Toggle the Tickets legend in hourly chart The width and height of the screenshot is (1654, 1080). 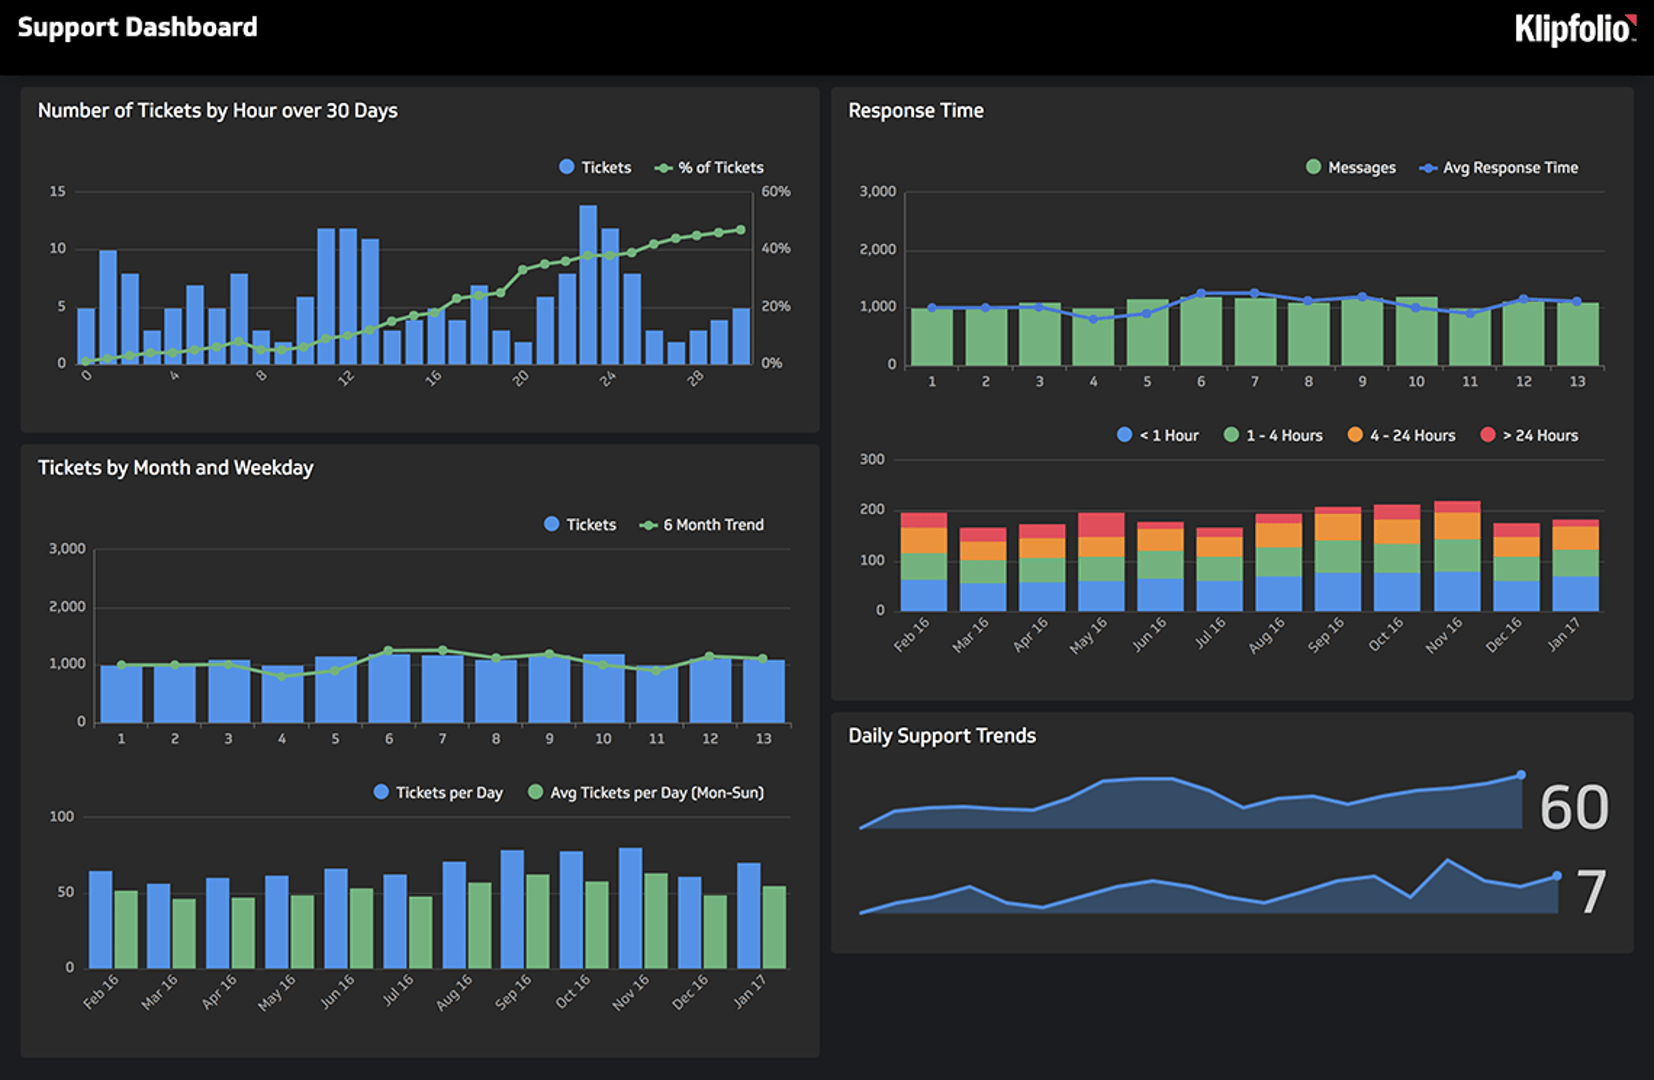(595, 167)
